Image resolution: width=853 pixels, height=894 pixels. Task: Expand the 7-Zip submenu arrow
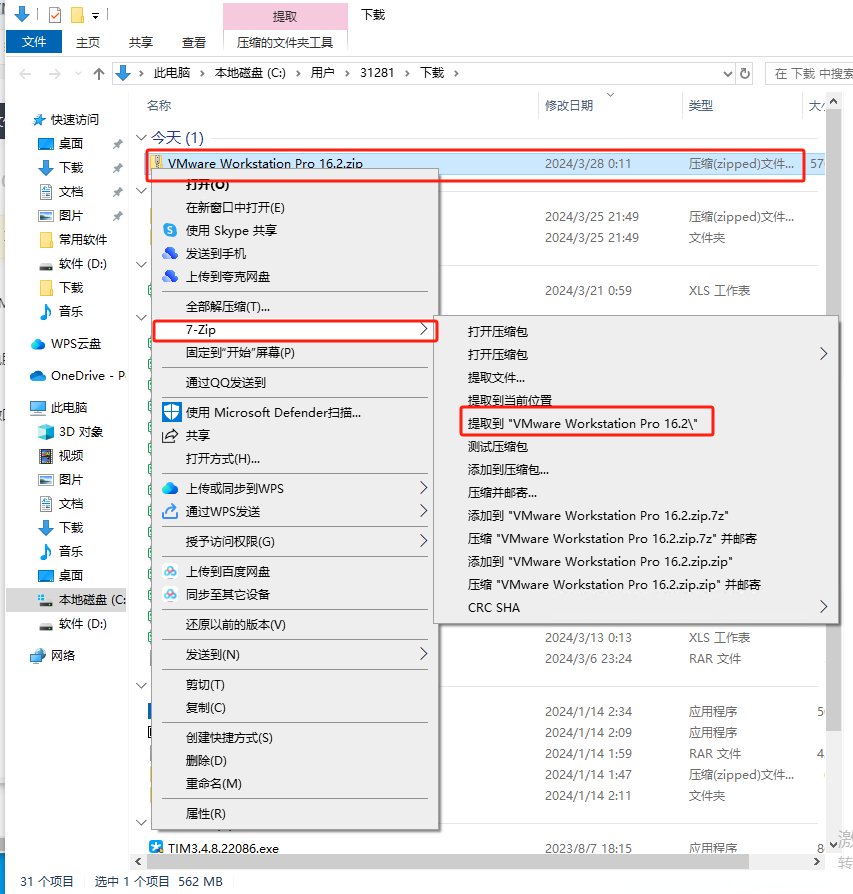pos(423,330)
